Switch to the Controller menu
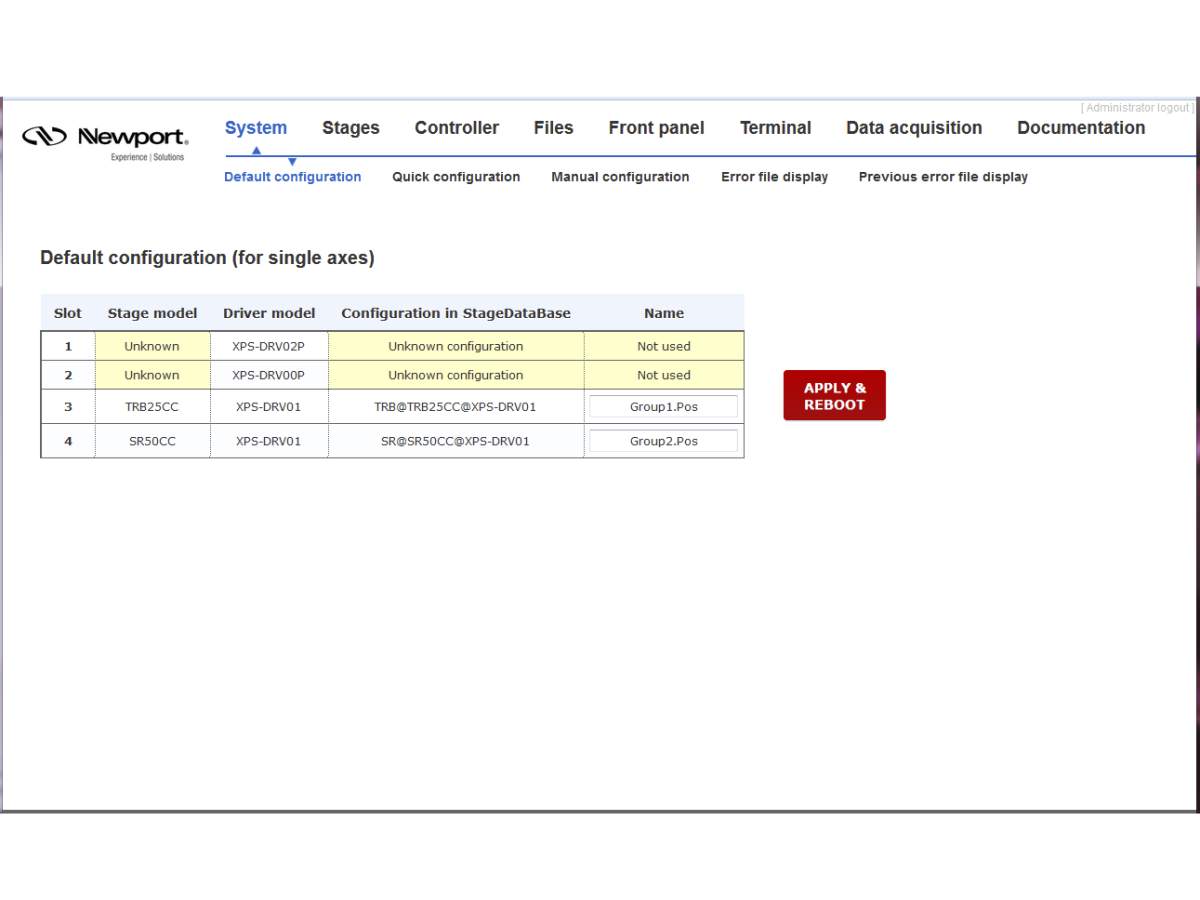Image resolution: width=1200 pixels, height=900 pixels. 457,128
